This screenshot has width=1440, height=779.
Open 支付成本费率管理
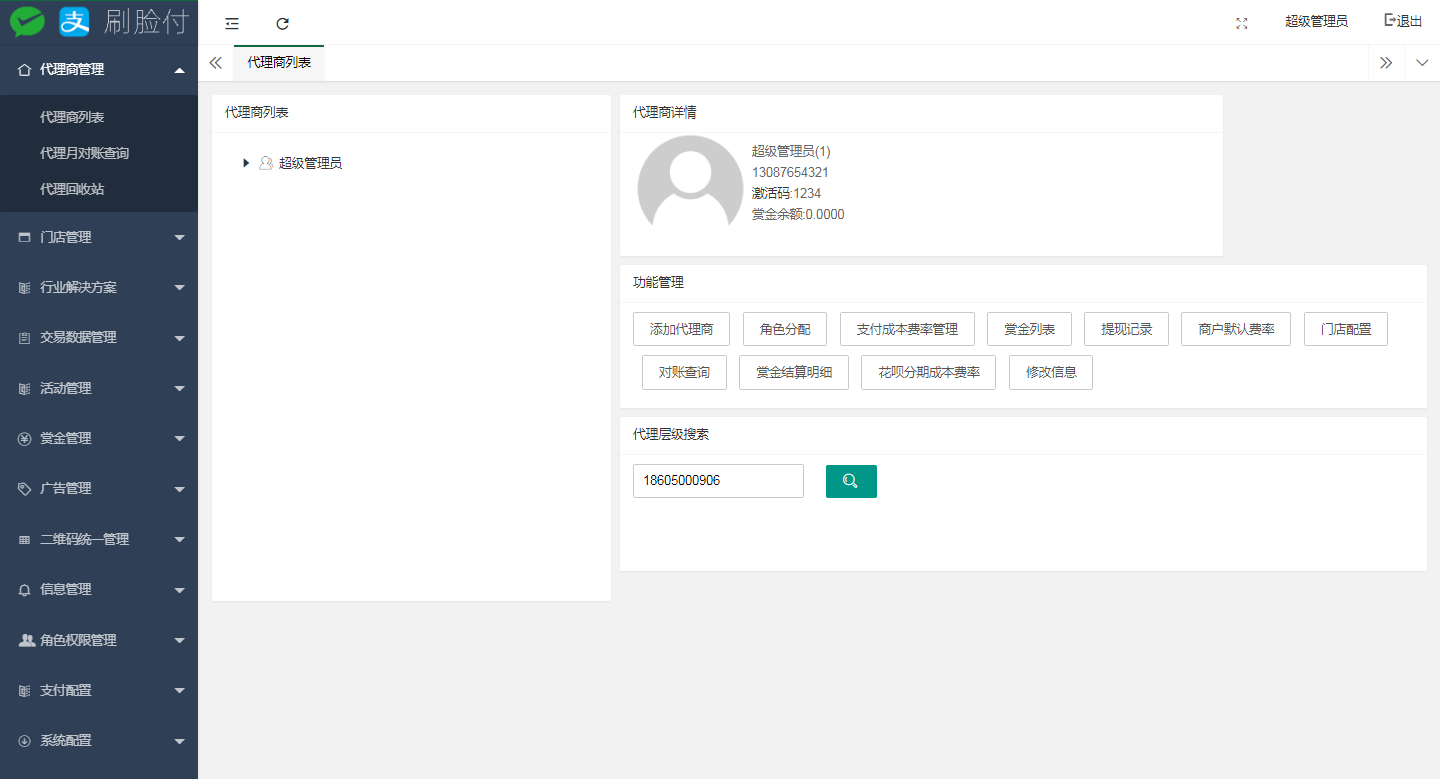(907, 329)
